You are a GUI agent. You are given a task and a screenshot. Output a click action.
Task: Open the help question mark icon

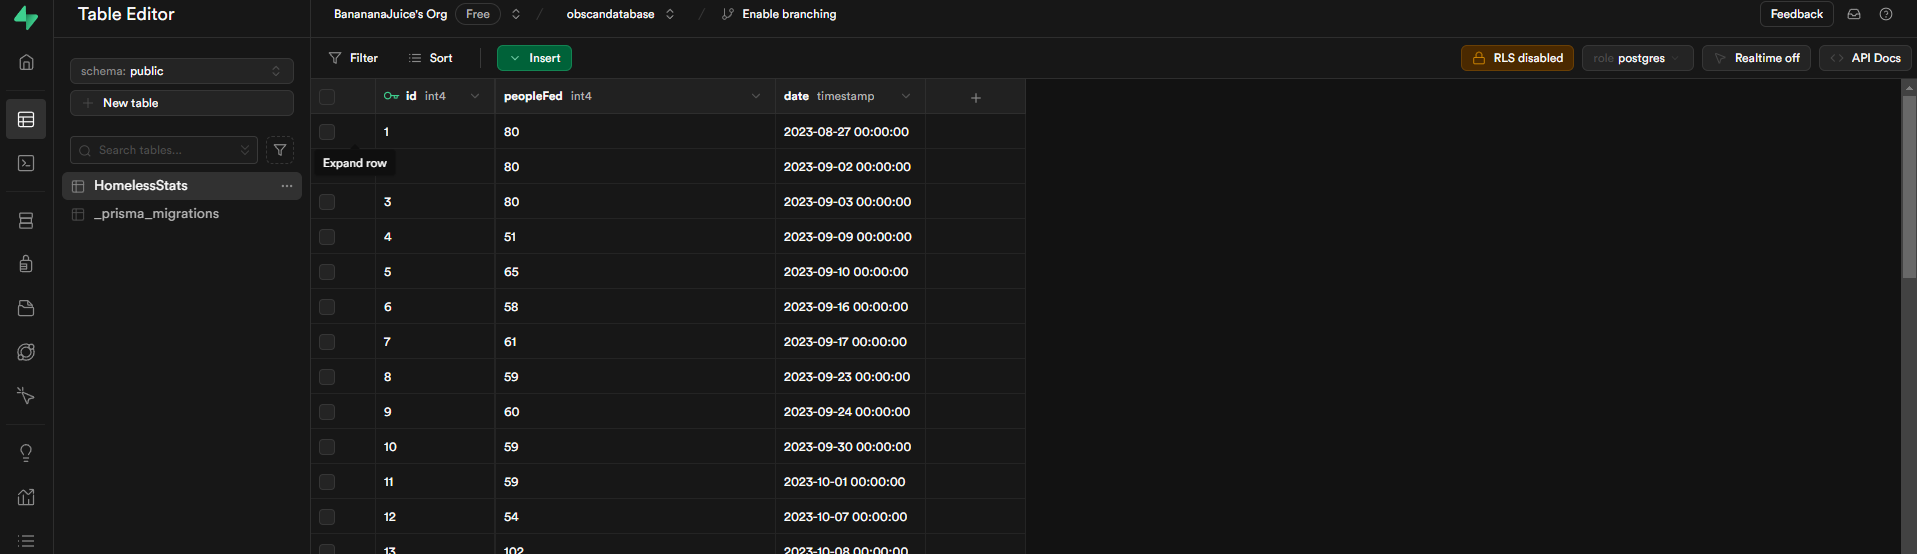1886,14
